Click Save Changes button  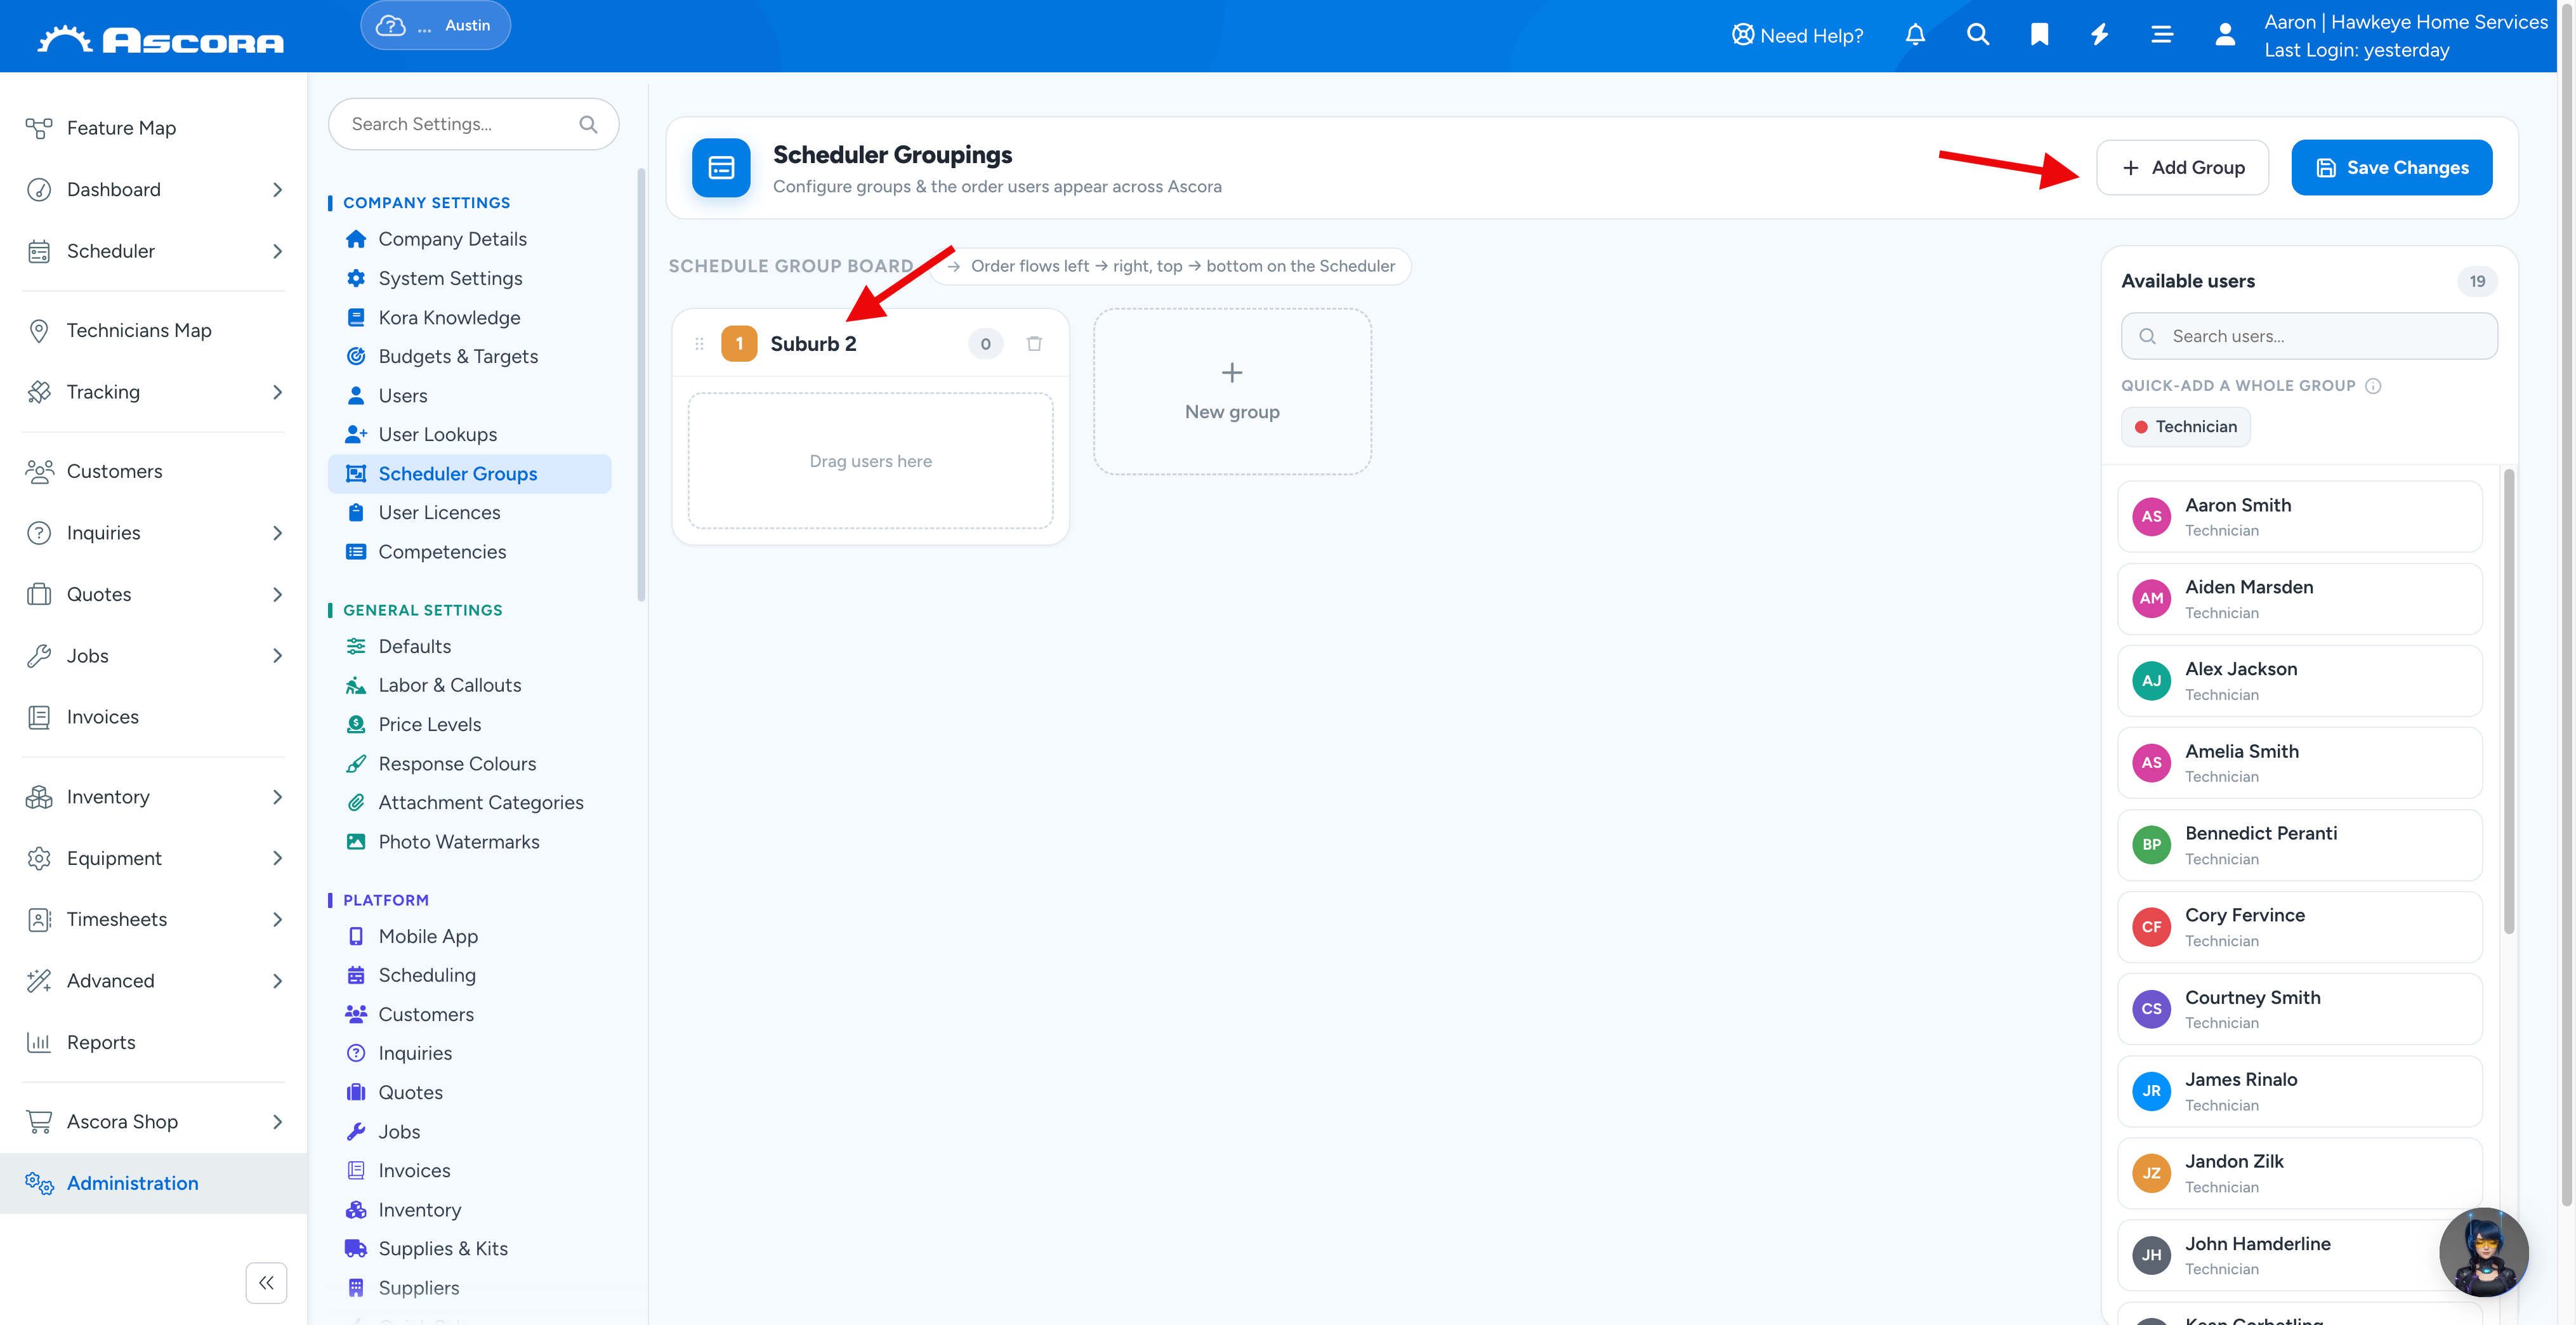pyautogui.click(x=2392, y=167)
